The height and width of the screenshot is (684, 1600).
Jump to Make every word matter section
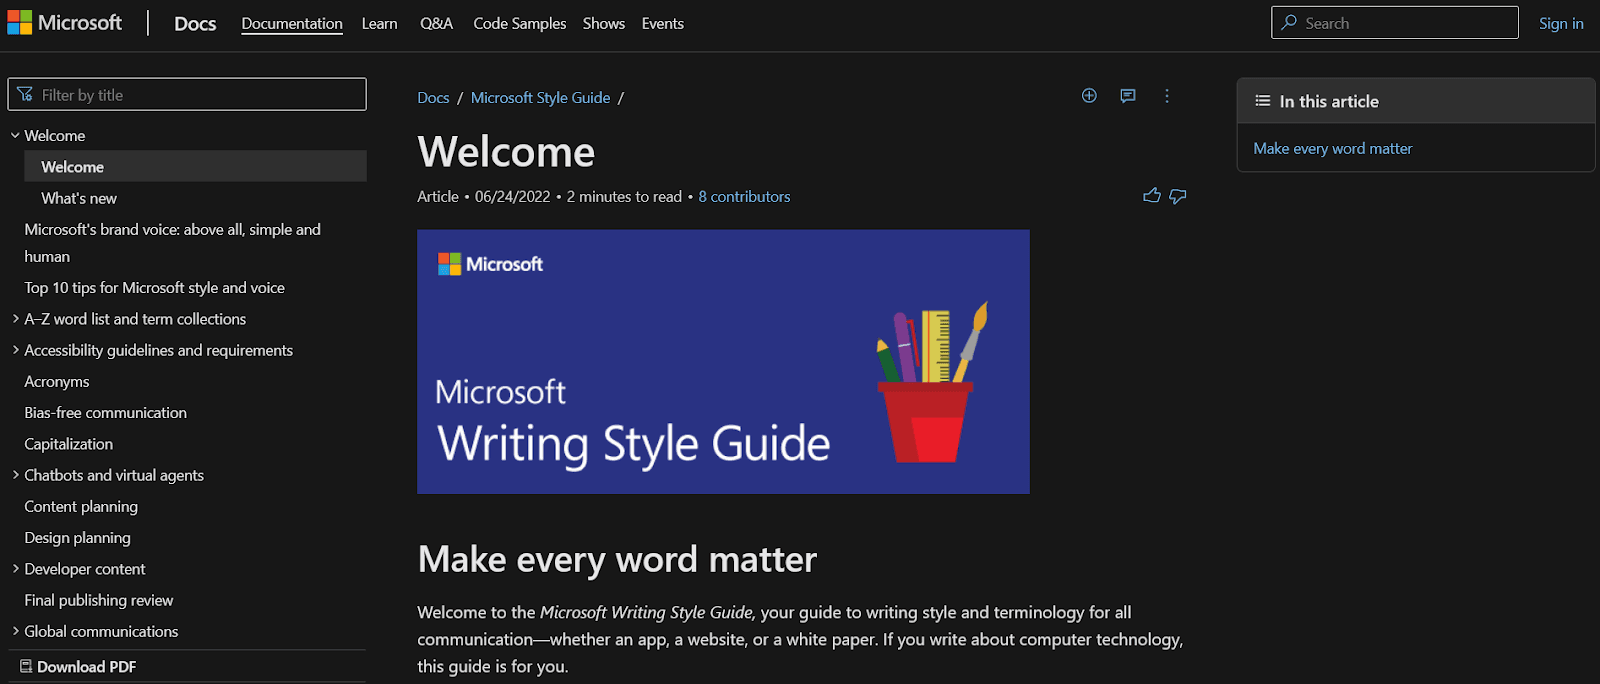[x=1332, y=149]
